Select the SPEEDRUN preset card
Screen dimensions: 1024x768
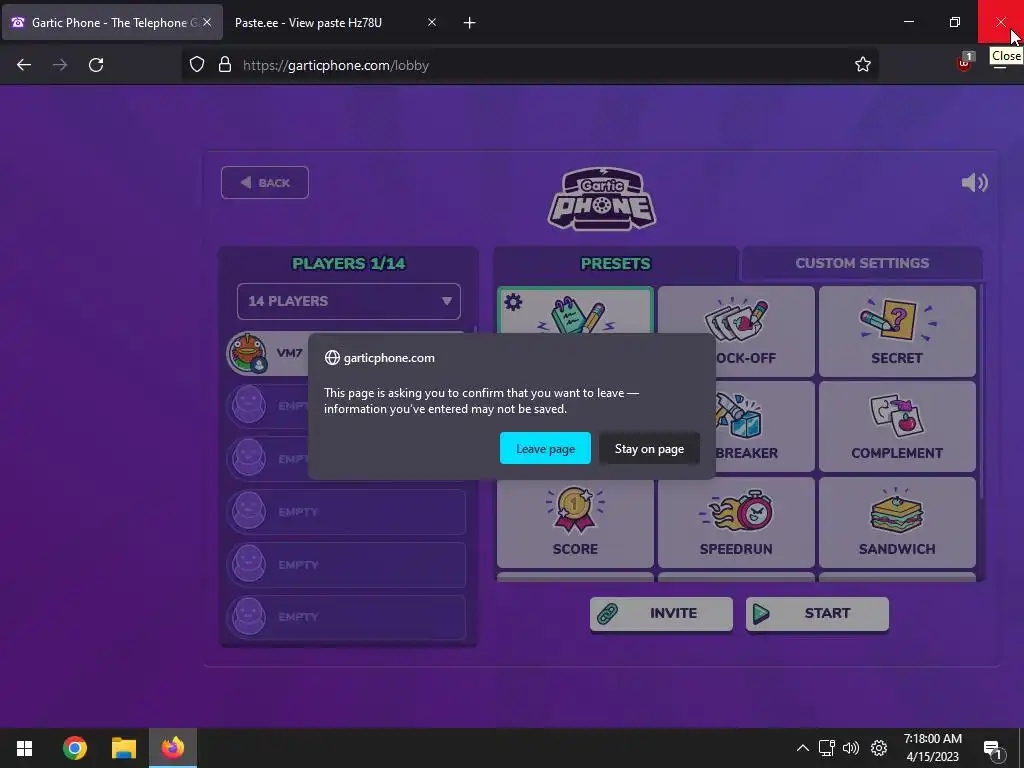tap(736, 522)
